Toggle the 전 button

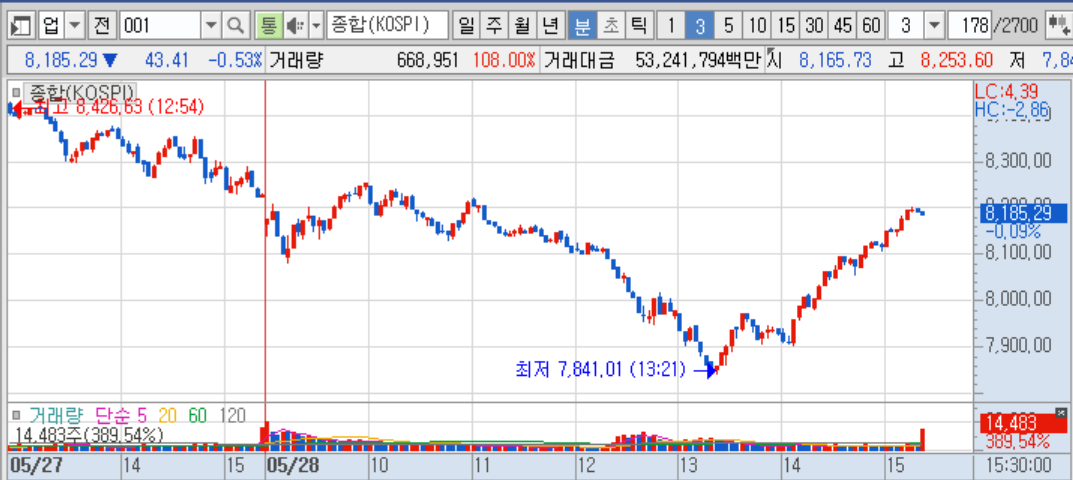coord(101,27)
